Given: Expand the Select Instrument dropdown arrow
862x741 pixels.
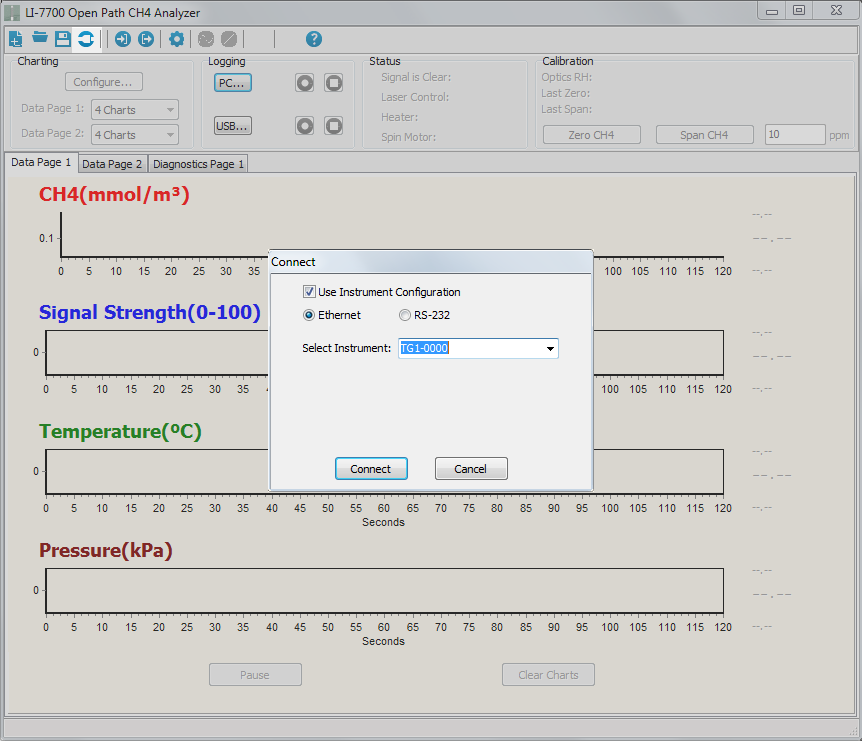Looking at the screenshot, I should pyautogui.click(x=550, y=349).
